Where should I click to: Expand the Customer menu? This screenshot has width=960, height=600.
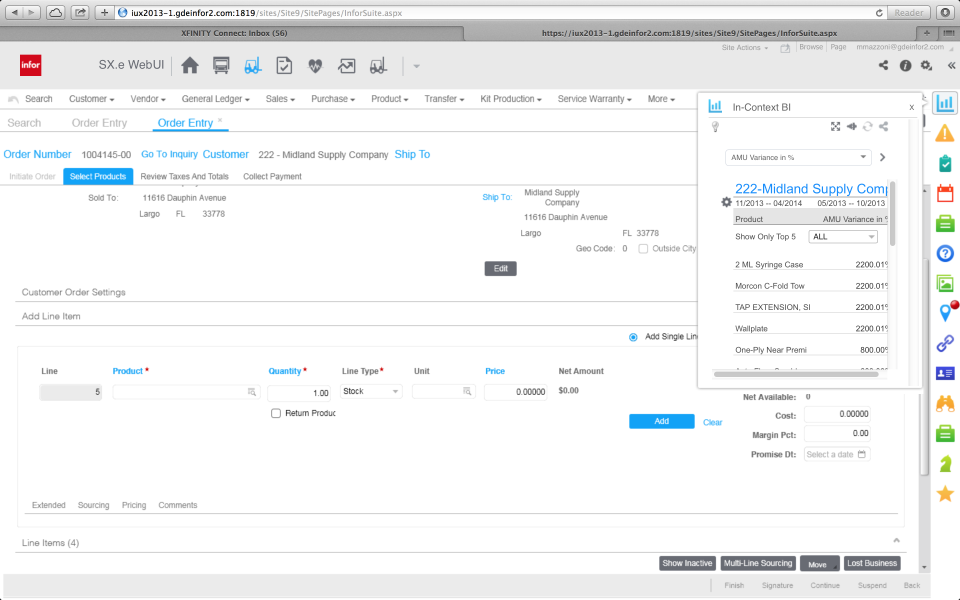[91, 99]
